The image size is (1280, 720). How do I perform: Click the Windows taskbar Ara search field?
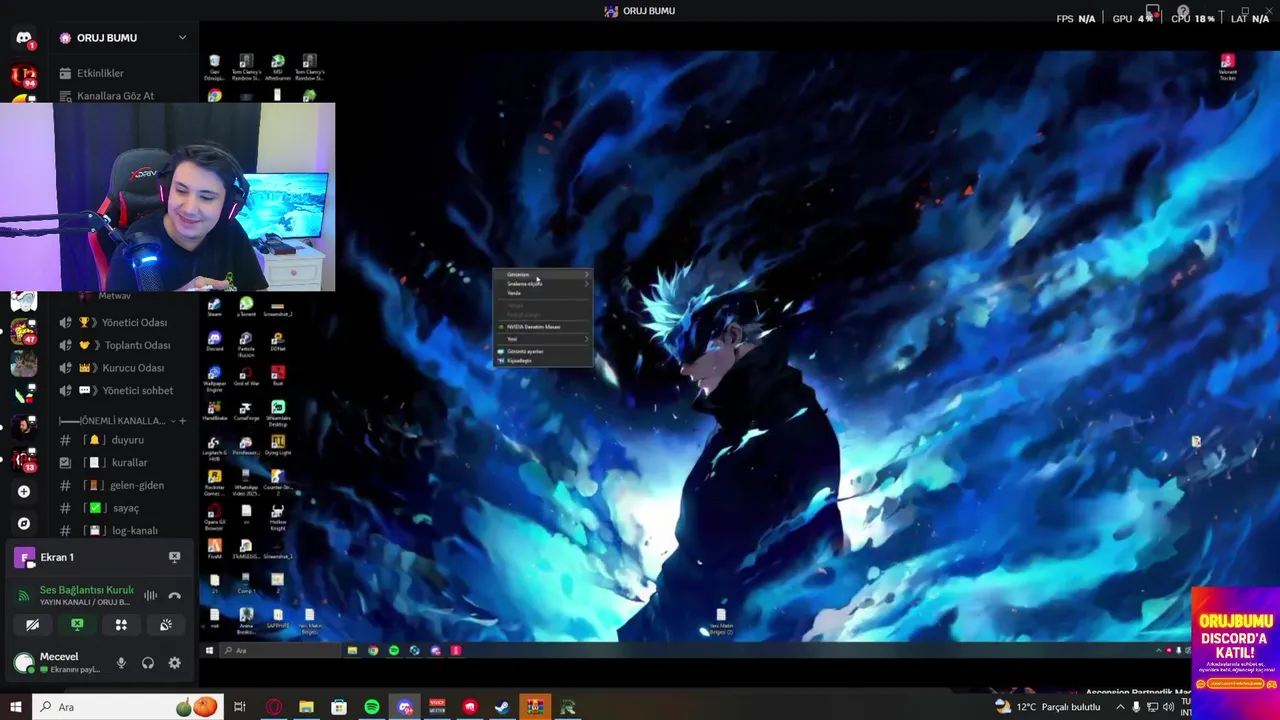coord(127,707)
